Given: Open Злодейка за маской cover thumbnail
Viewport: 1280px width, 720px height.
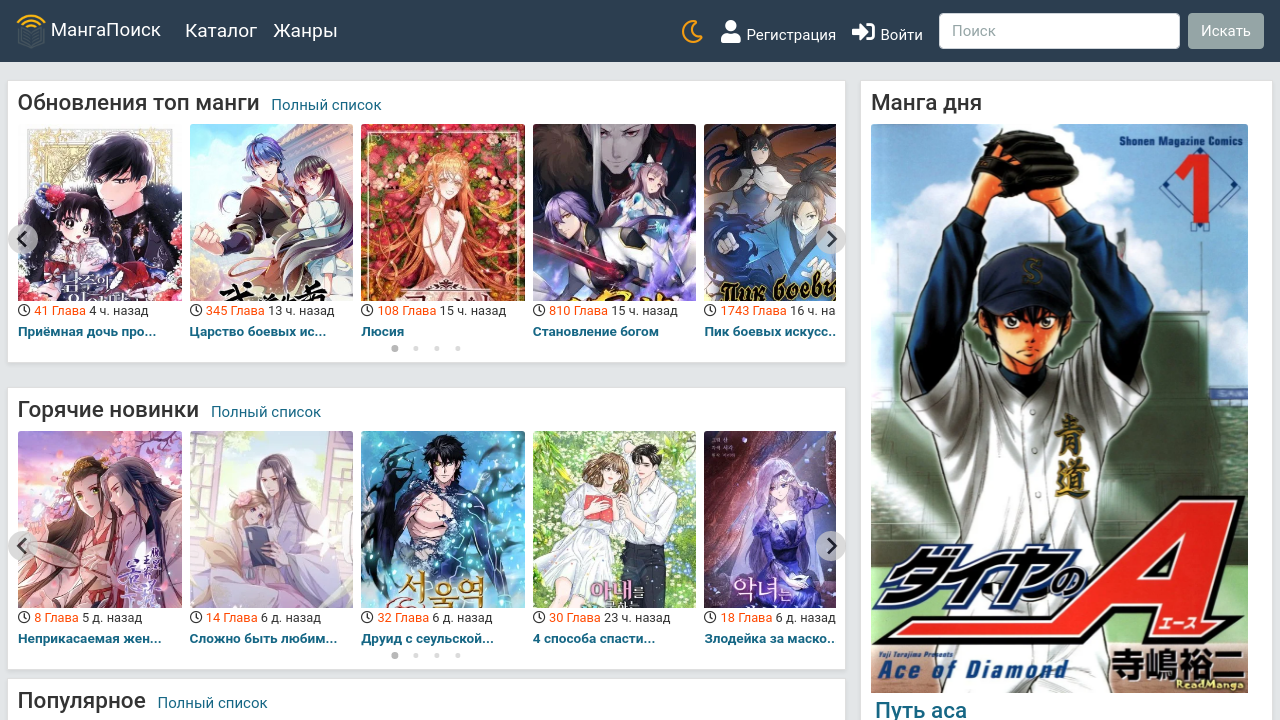Looking at the screenshot, I should [770, 519].
